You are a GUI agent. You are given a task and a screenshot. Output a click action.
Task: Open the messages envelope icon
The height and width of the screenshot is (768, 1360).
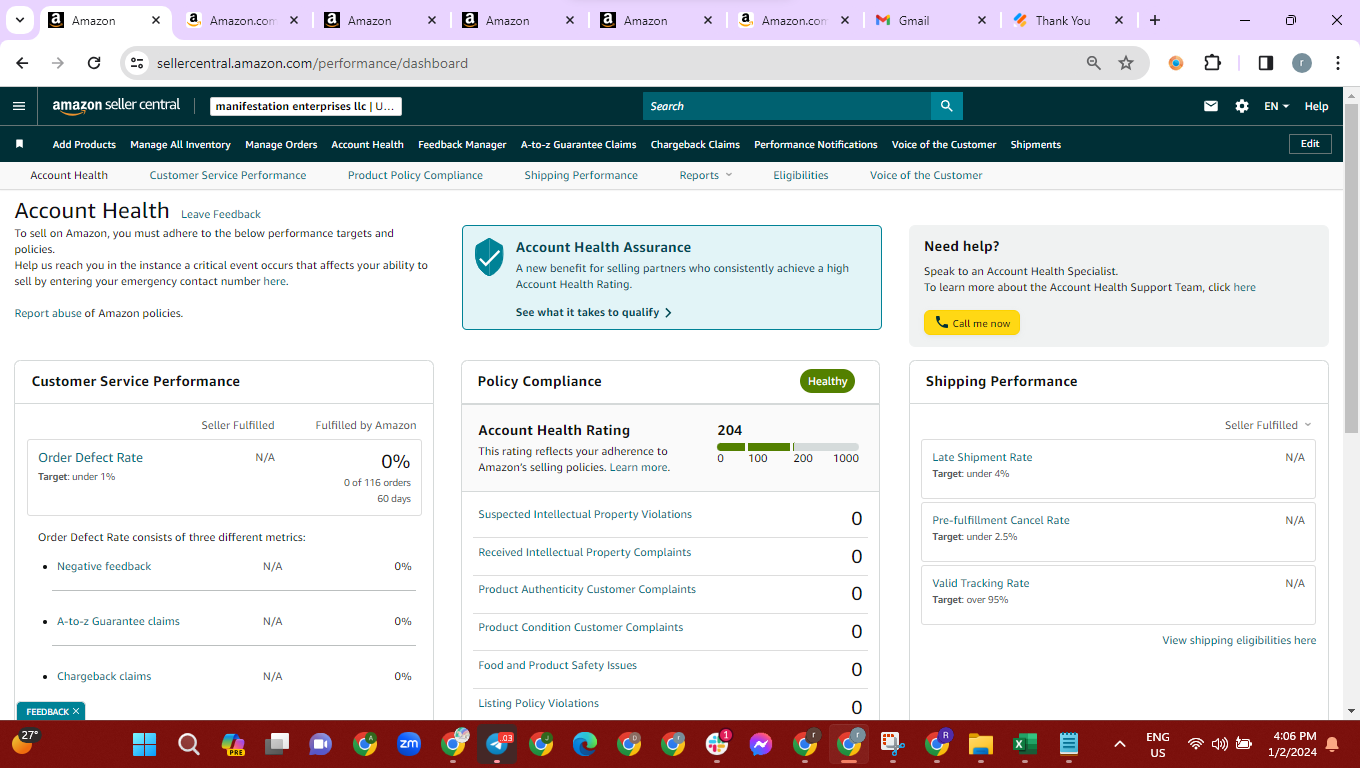coord(1211,106)
